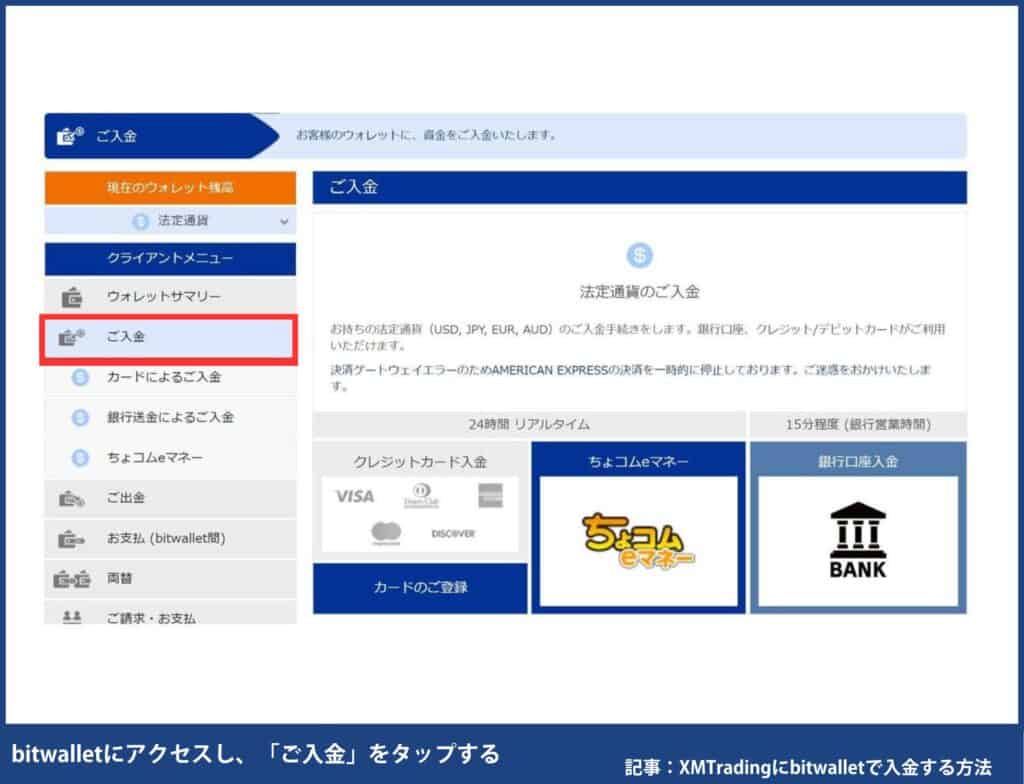Click the coin icon beside ちょコムeマネー menu row
Image resolution: width=1024 pixels, height=784 pixels.
tap(80, 457)
